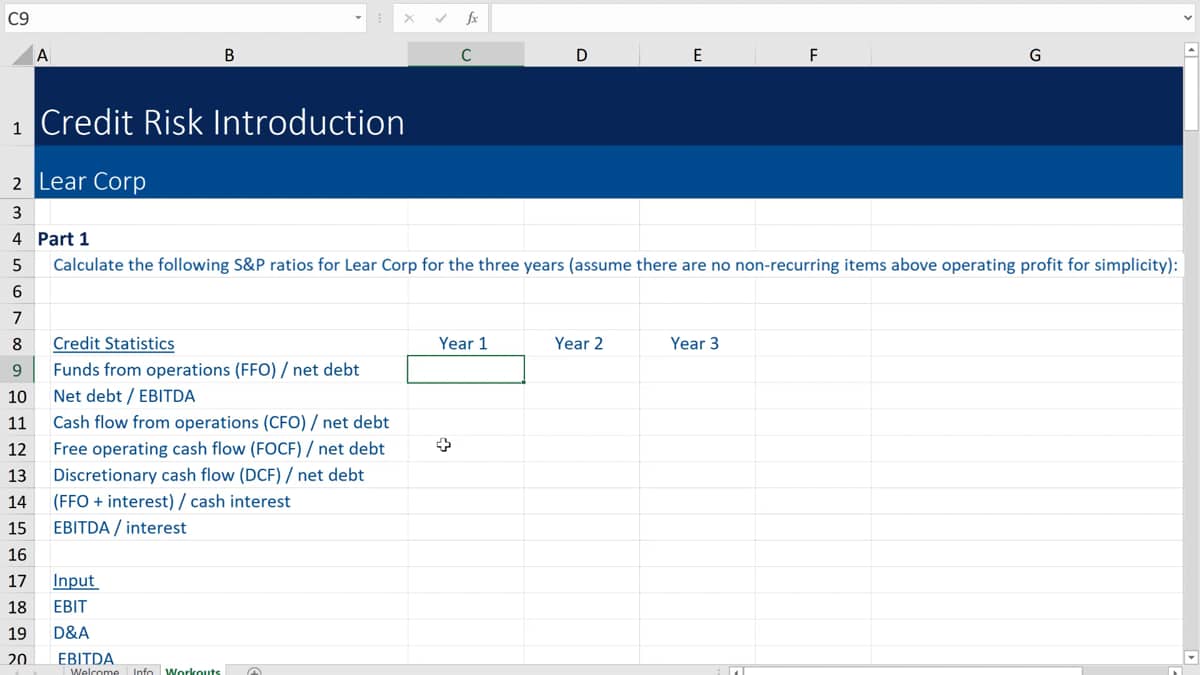Click the 'Part 1' cell
Viewport: 1200px width, 675px height.
[63, 239]
